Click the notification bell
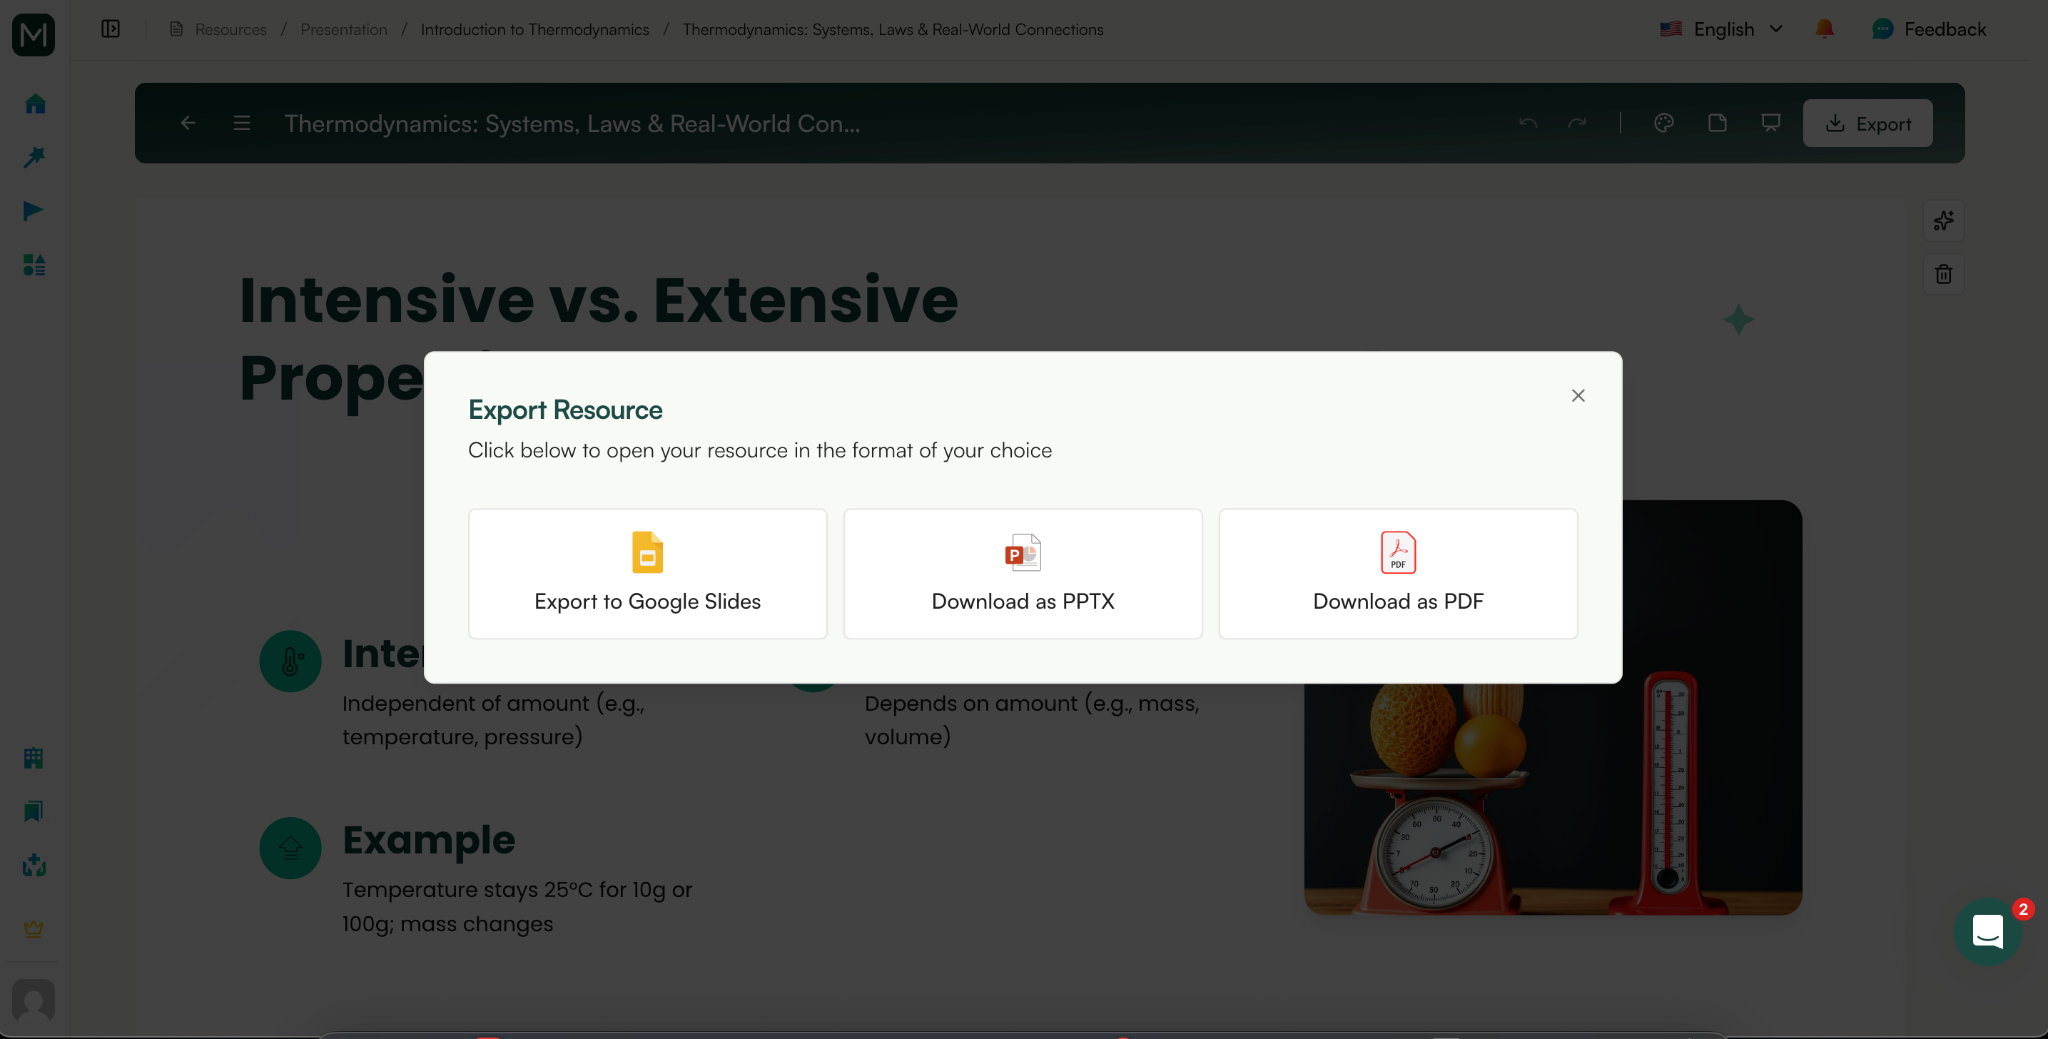 pyautogui.click(x=1823, y=29)
